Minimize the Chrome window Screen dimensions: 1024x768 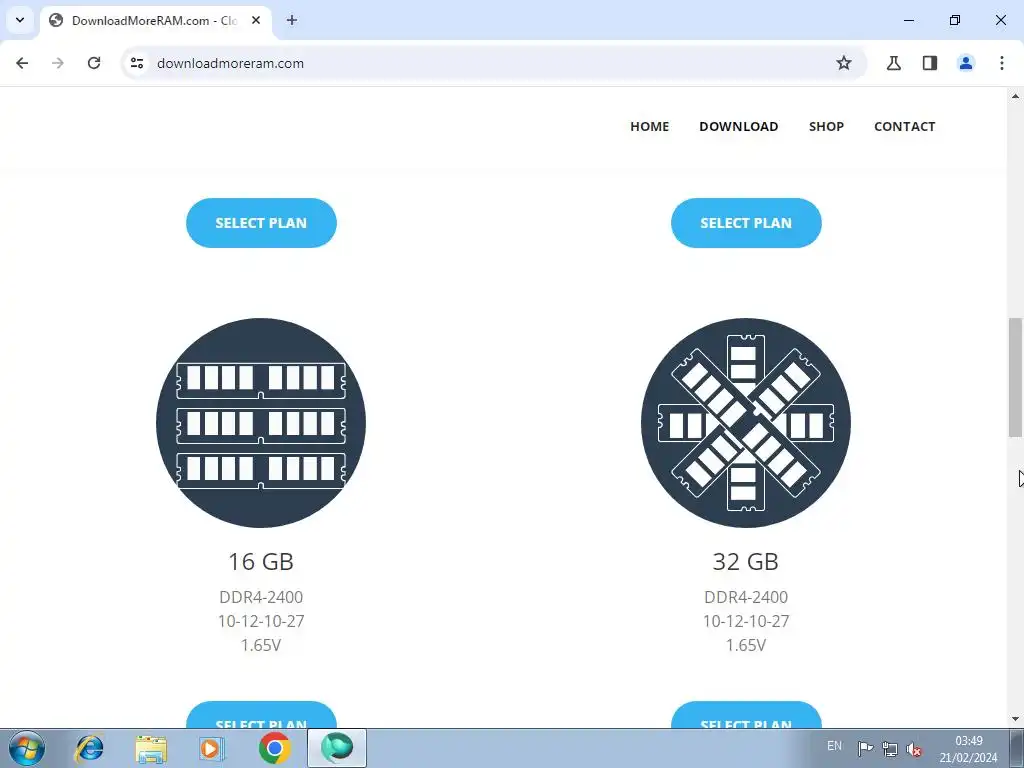[908, 20]
